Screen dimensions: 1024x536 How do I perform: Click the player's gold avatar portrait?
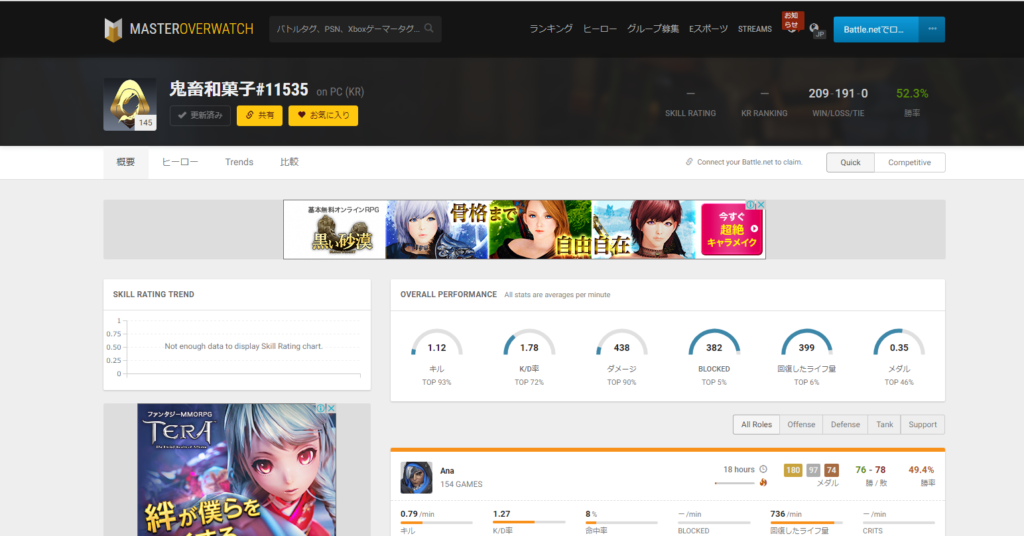point(128,104)
